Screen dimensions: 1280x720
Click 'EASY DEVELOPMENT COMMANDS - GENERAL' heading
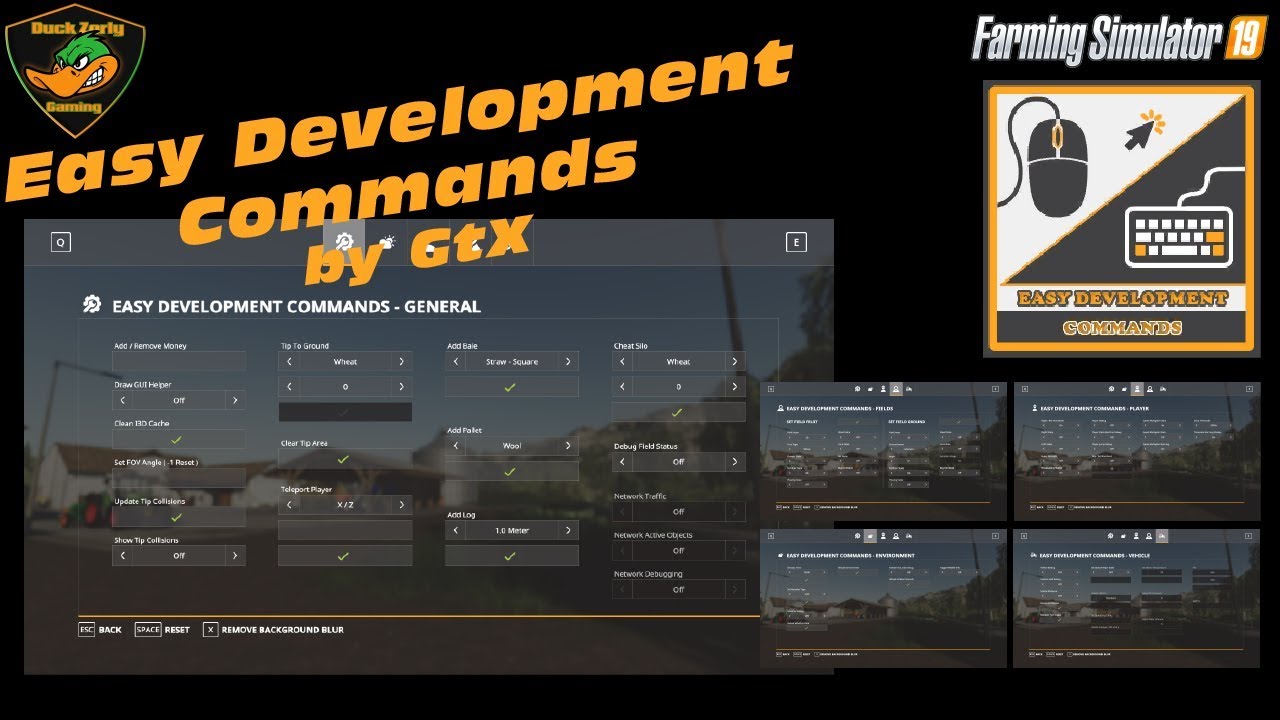[296, 306]
